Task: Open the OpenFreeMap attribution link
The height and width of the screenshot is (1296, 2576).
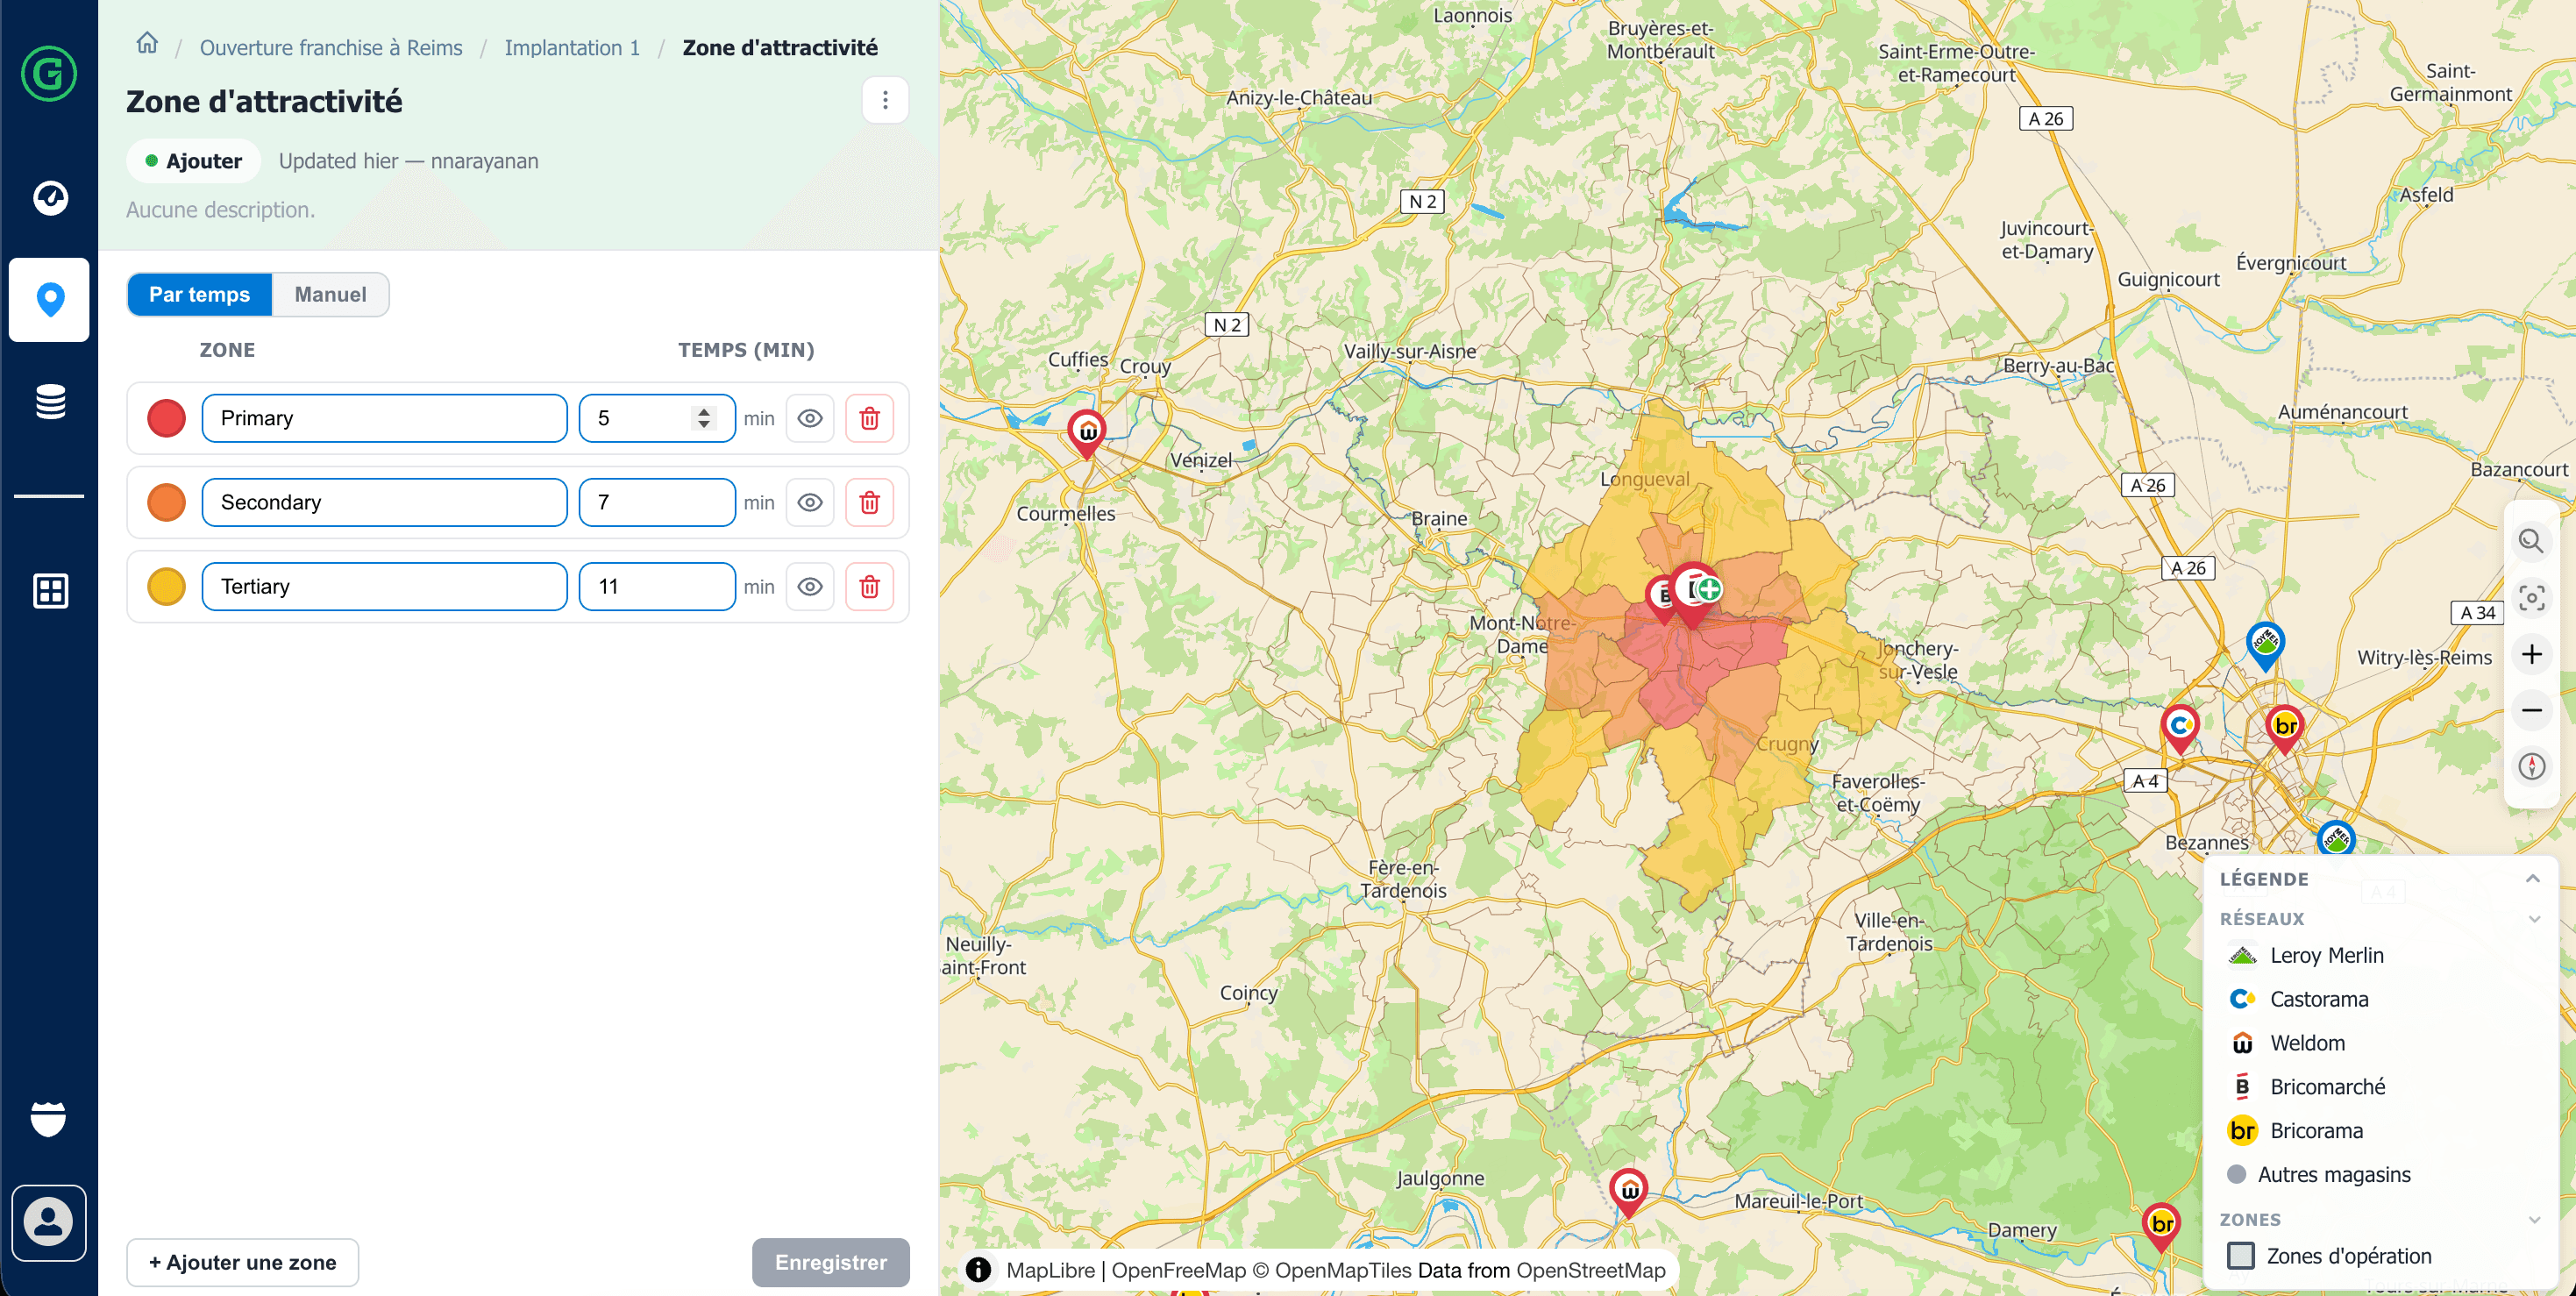Action: (x=1179, y=1269)
